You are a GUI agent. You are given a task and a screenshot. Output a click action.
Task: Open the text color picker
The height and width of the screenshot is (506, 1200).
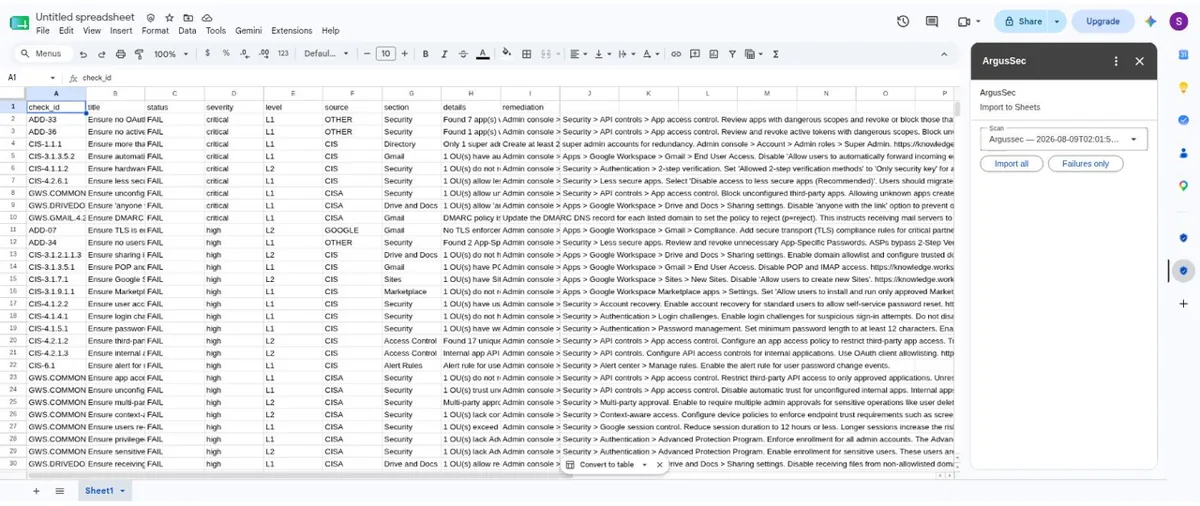pos(483,54)
